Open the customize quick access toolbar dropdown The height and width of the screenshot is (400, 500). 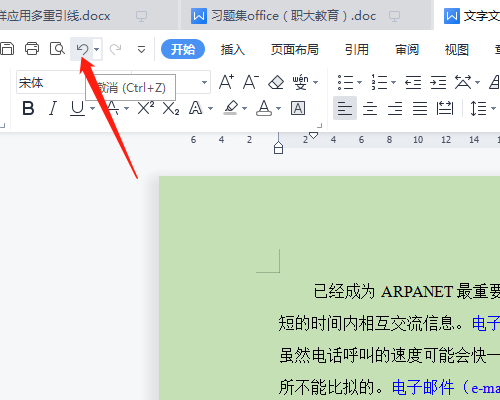pyautogui.click(x=141, y=50)
